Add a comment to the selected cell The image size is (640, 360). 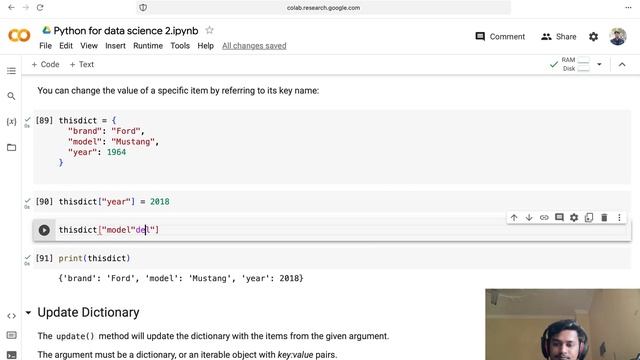[x=559, y=218]
